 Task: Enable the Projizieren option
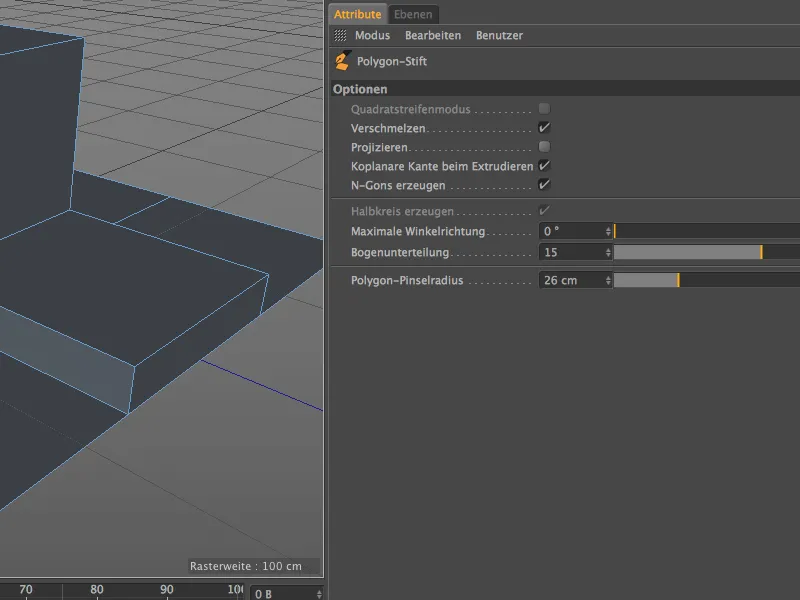(542, 146)
